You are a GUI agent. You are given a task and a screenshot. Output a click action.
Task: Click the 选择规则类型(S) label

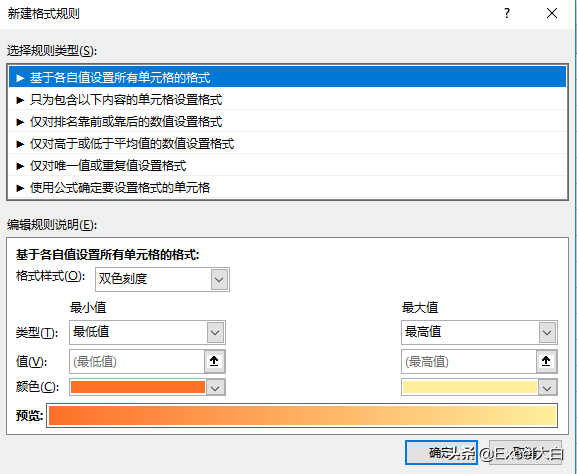coord(52,50)
